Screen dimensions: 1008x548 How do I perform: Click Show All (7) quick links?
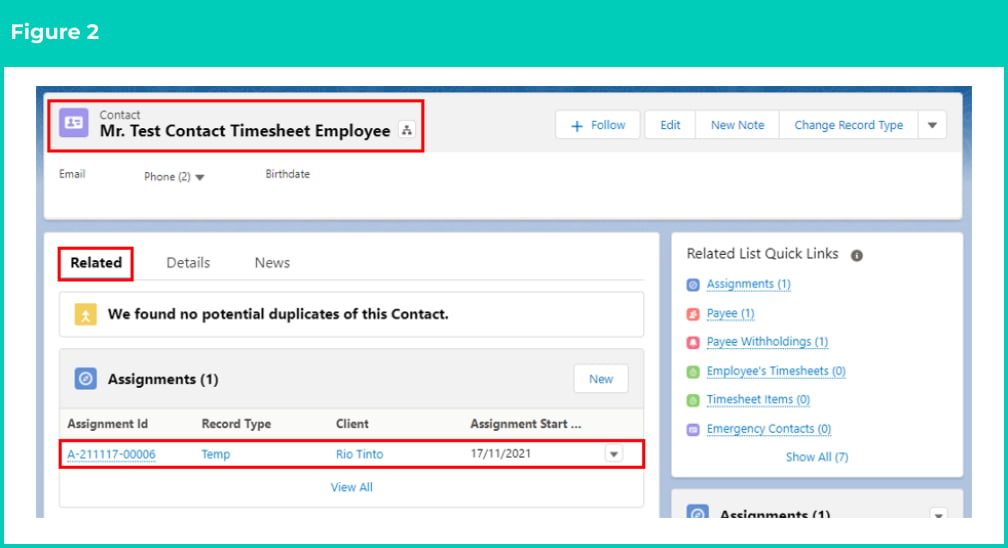[817, 457]
